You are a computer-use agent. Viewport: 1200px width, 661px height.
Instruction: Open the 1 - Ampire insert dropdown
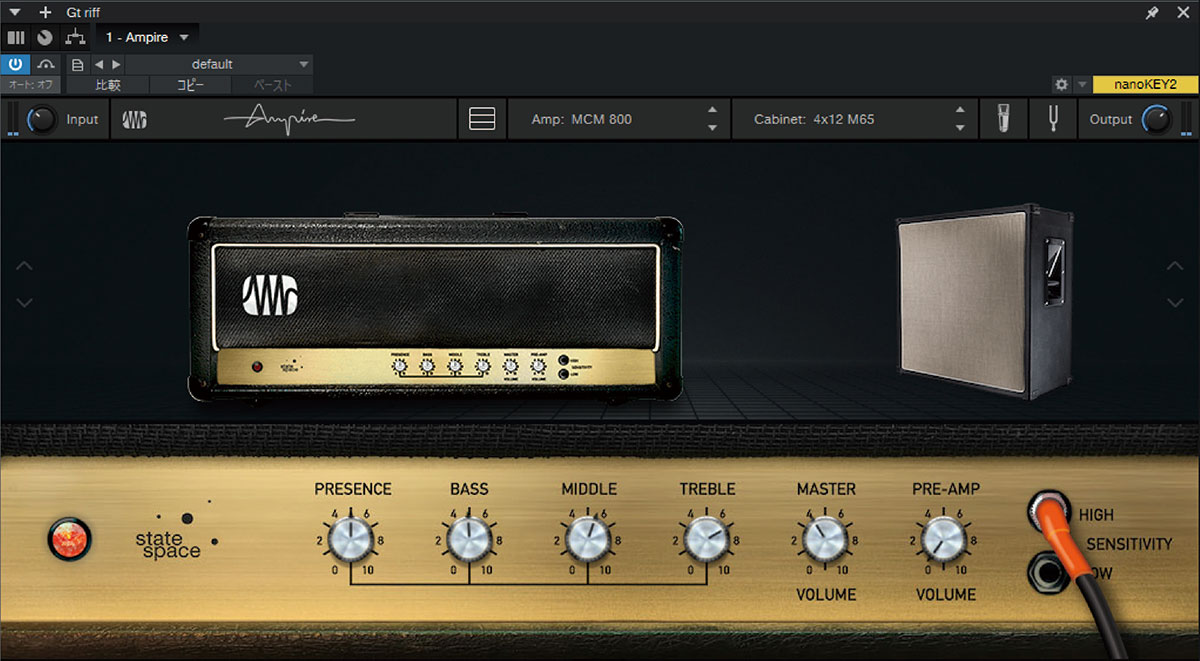pos(147,37)
